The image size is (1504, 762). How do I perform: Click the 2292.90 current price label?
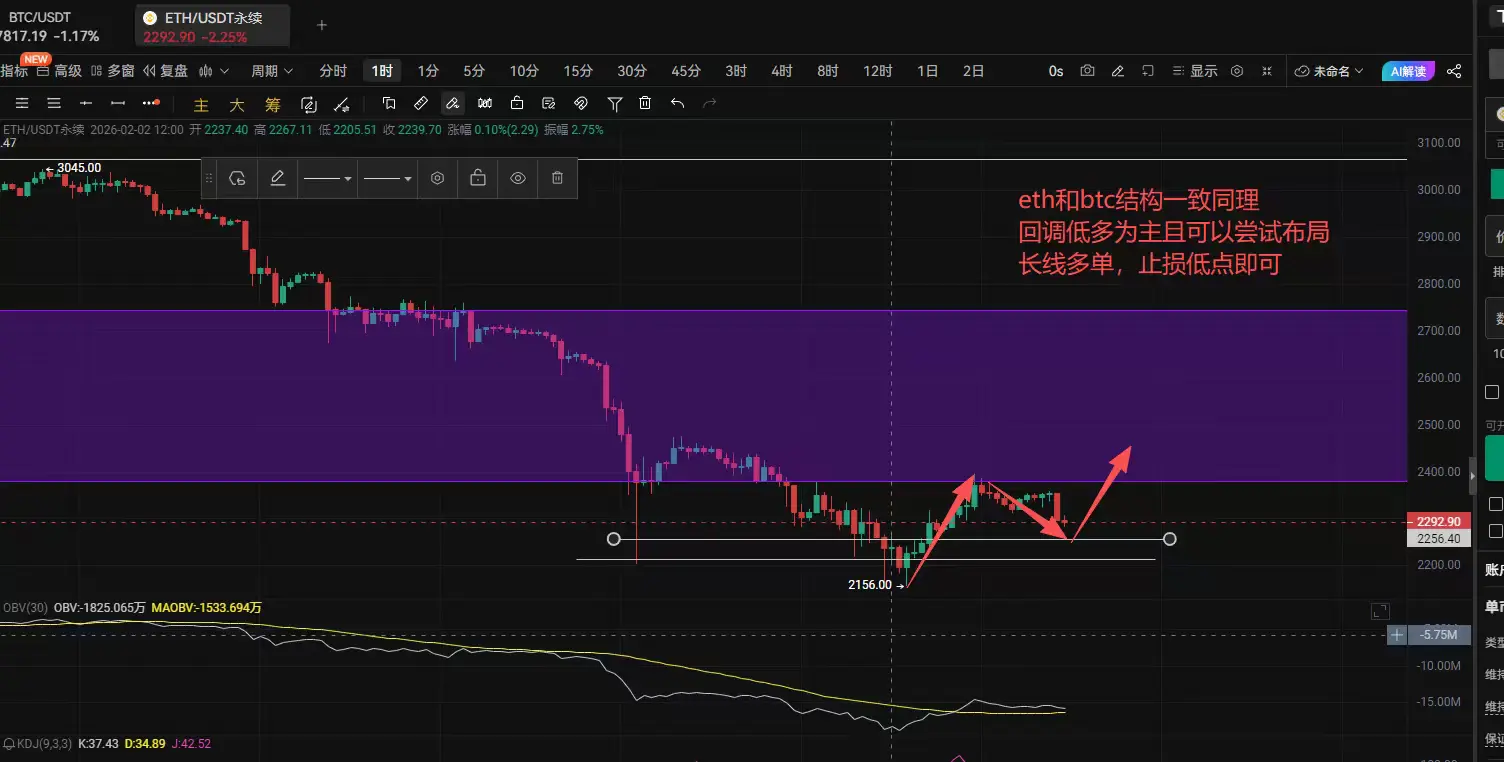coord(1439,522)
